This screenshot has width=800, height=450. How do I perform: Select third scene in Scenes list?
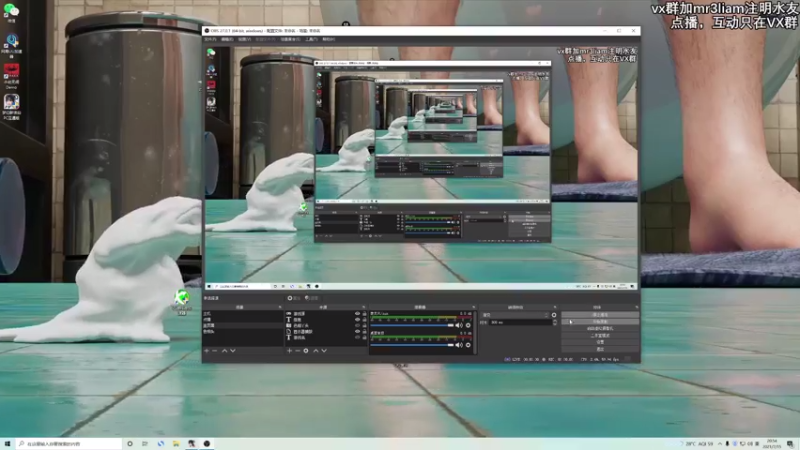242,326
